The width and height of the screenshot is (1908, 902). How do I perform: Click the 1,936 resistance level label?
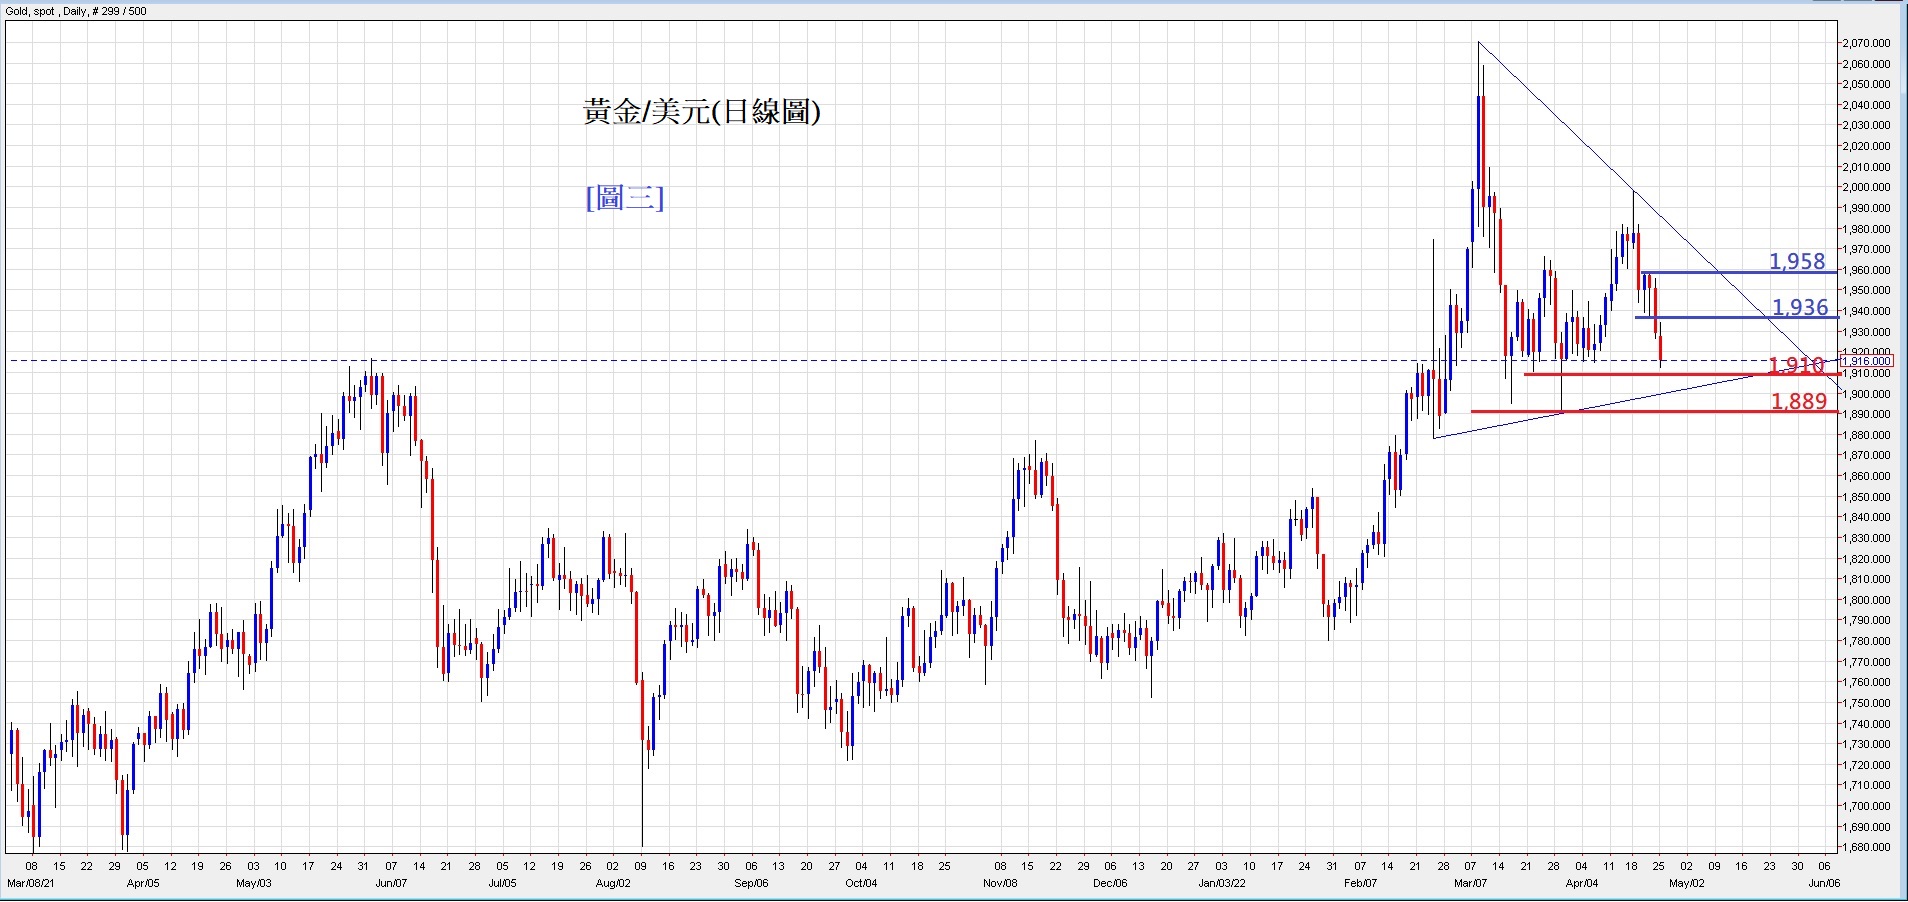(1799, 307)
